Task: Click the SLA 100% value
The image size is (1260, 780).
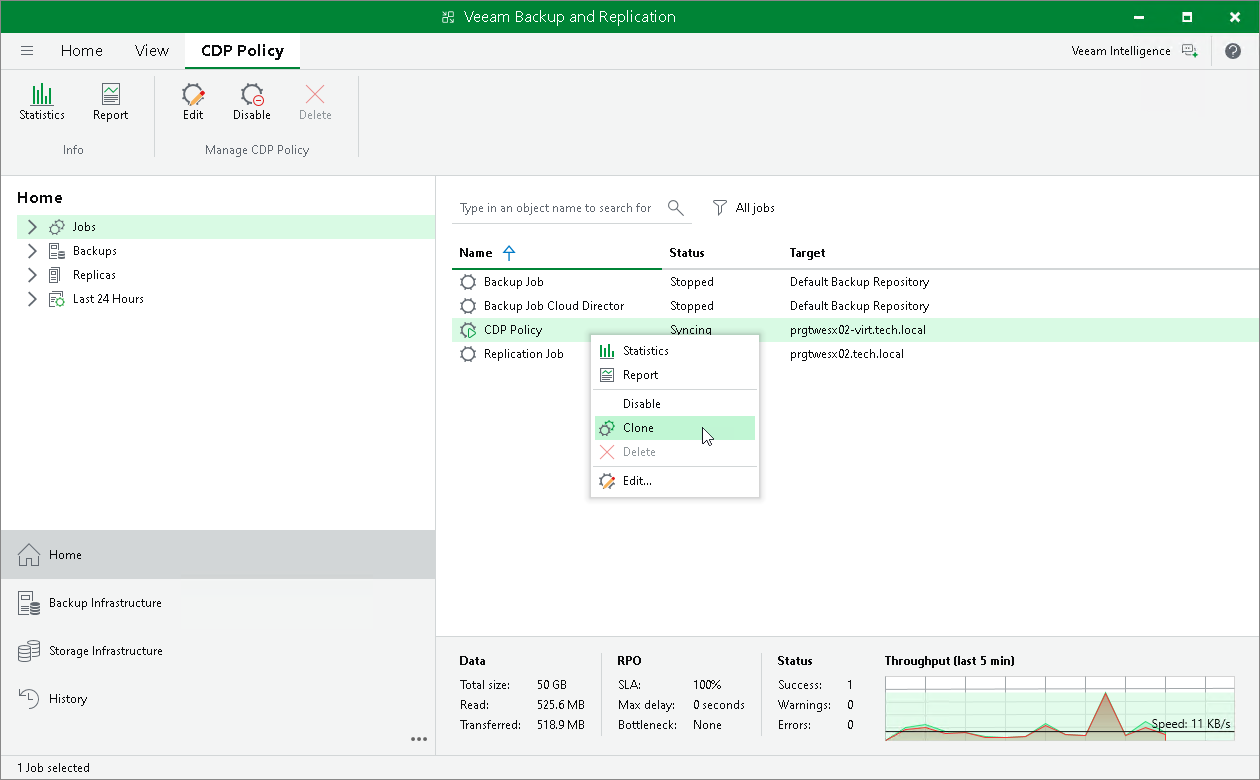Action: coord(707,685)
